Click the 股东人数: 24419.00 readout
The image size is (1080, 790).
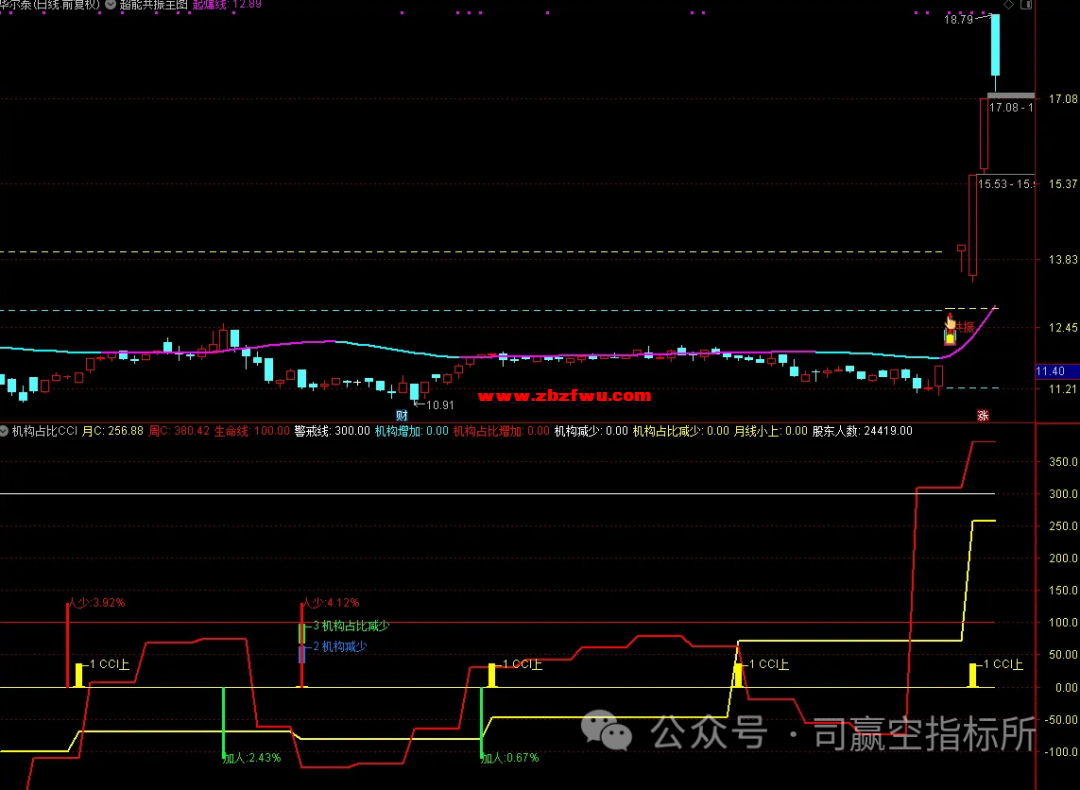[x=862, y=431]
